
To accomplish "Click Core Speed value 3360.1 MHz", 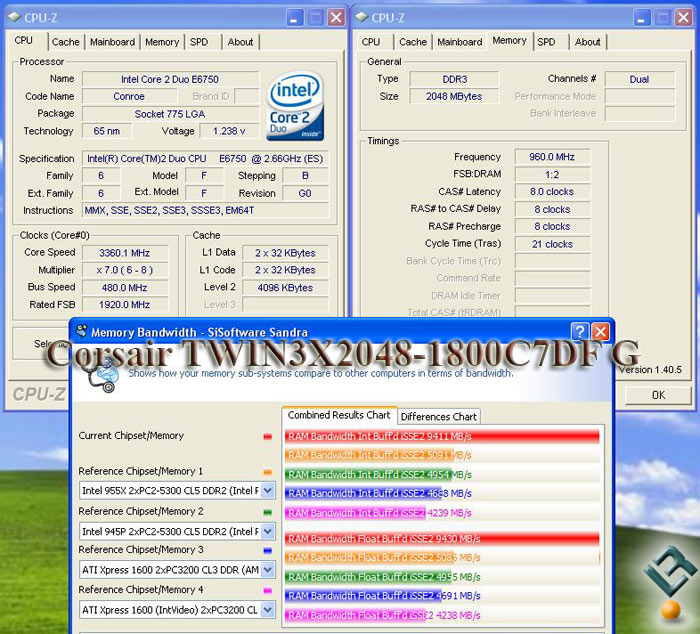I will [125, 253].
